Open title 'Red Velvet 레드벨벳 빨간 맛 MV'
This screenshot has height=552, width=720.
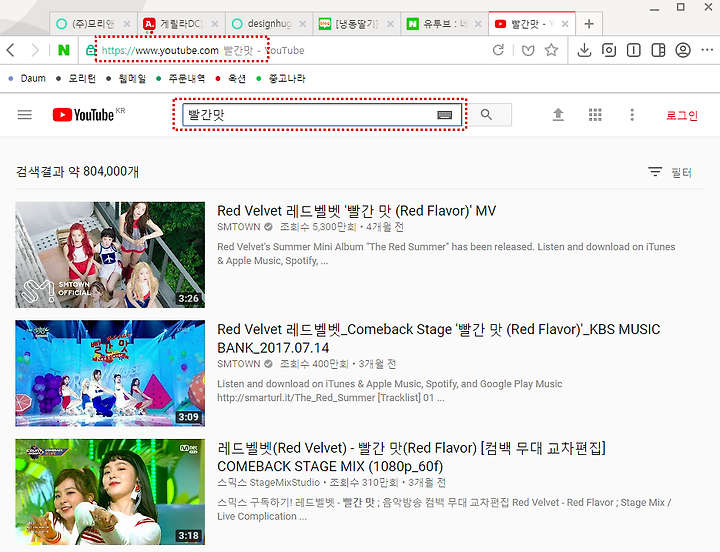coord(356,211)
